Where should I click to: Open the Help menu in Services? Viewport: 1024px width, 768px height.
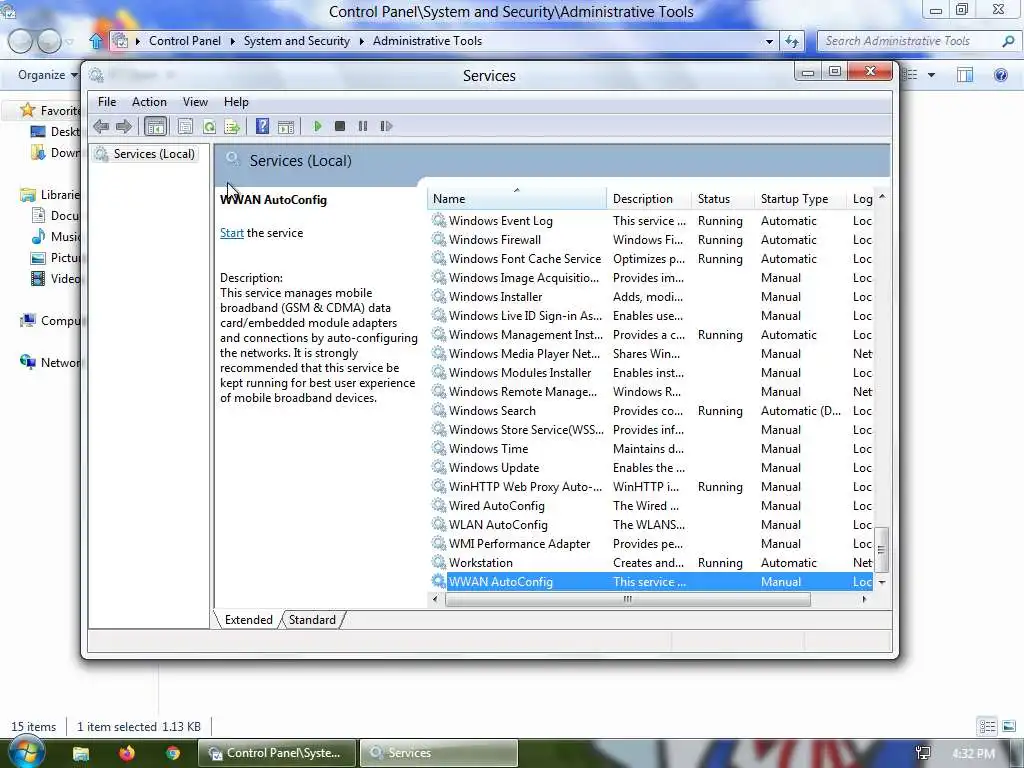point(236,102)
